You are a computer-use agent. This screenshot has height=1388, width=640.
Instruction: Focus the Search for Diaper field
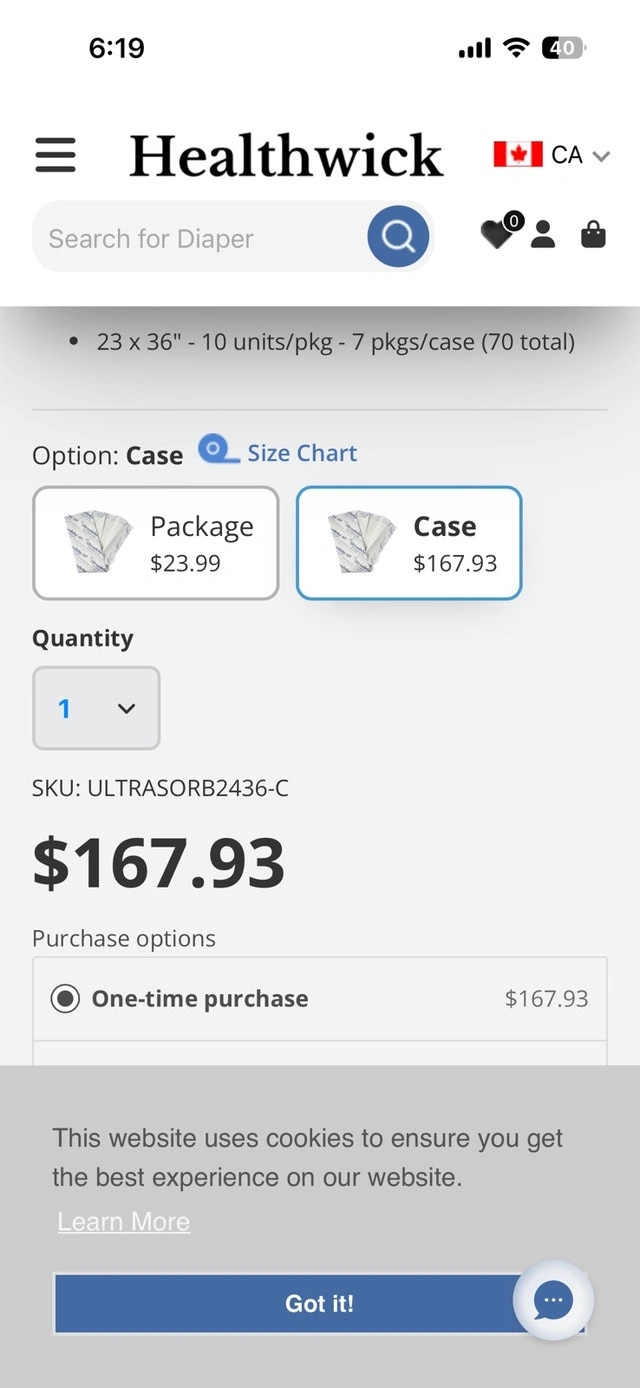[x=200, y=238]
